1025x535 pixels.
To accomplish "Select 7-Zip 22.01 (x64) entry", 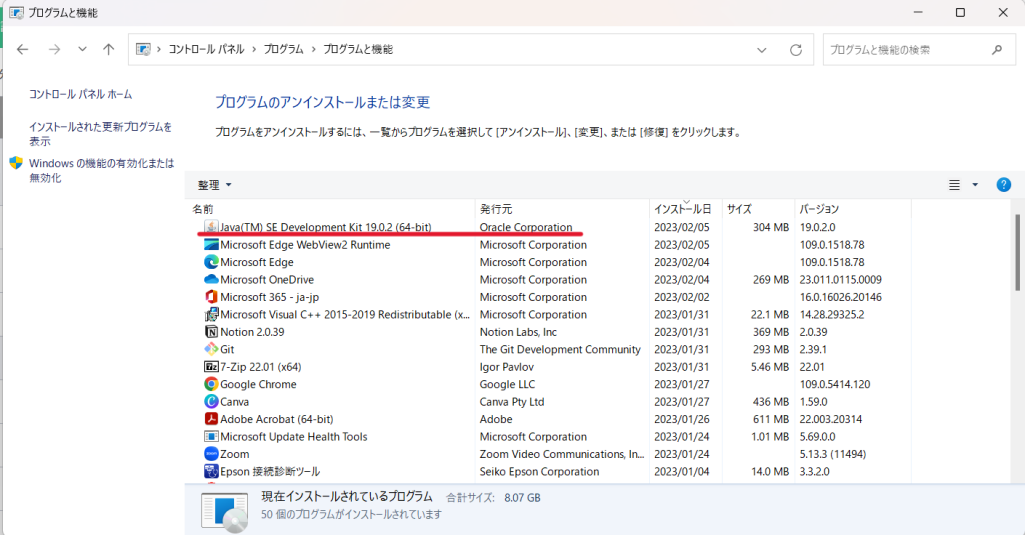I will [x=260, y=367].
